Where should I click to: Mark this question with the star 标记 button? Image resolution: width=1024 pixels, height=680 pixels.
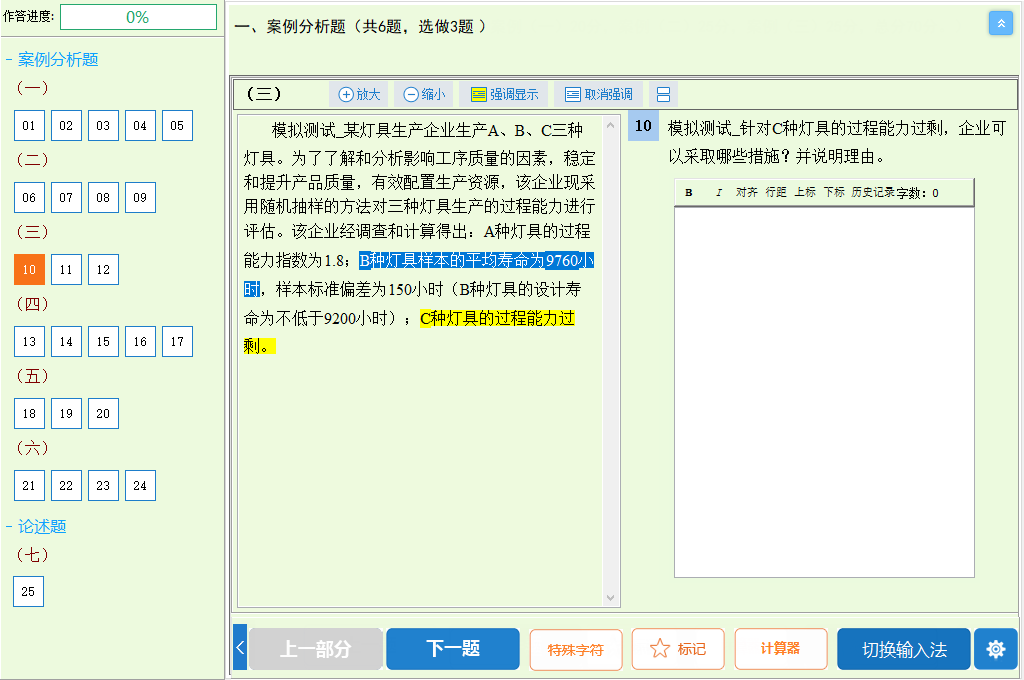pyautogui.click(x=678, y=649)
